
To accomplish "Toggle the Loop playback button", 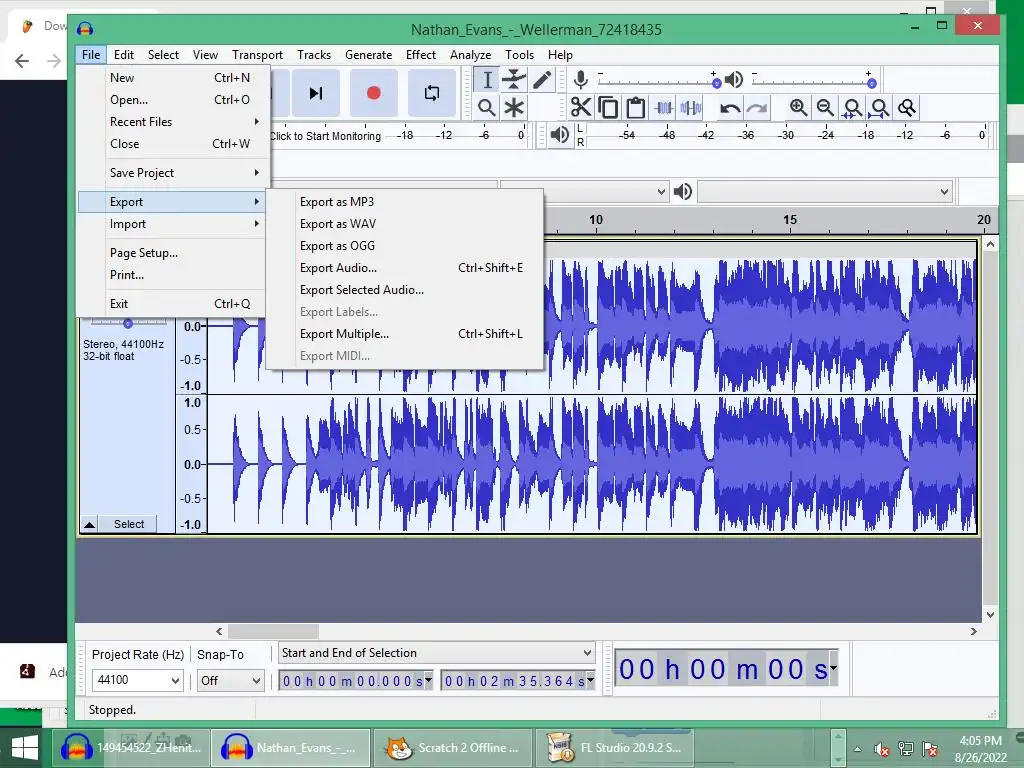I will tap(432, 93).
